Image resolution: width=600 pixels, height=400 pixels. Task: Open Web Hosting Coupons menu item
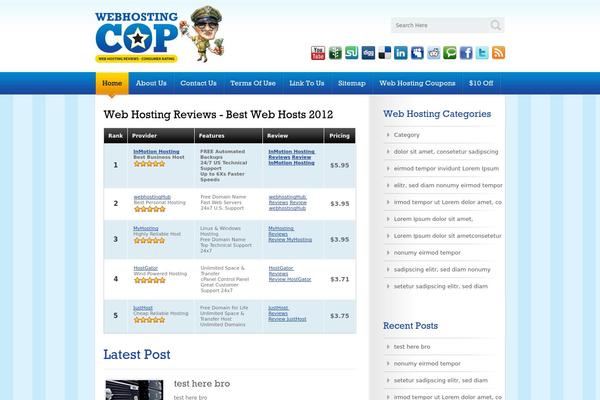coord(417,83)
